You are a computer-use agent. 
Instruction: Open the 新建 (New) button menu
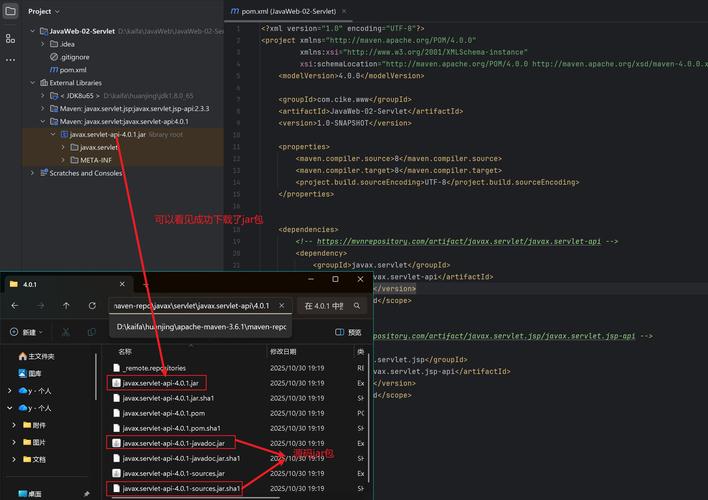click(x=28, y=332)
